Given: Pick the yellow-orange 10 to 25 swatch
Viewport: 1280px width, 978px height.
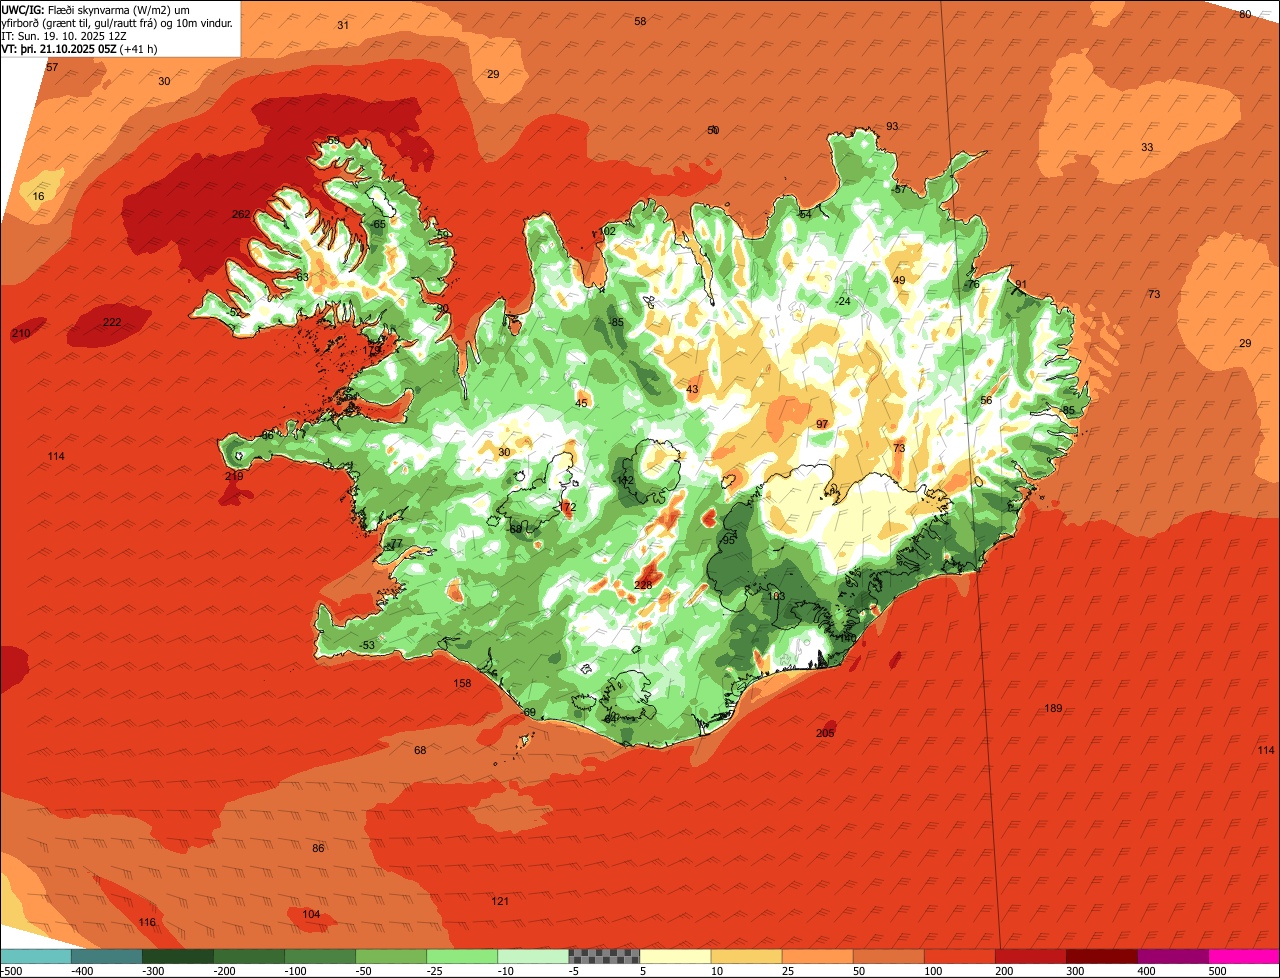Looking at the screenshot, I should point(746,956).
